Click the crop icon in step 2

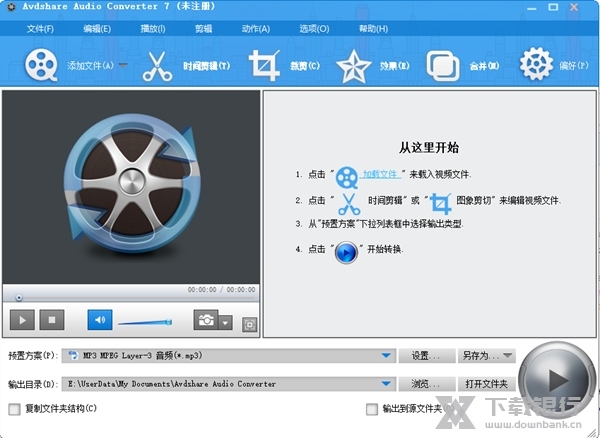coord(441,203)
